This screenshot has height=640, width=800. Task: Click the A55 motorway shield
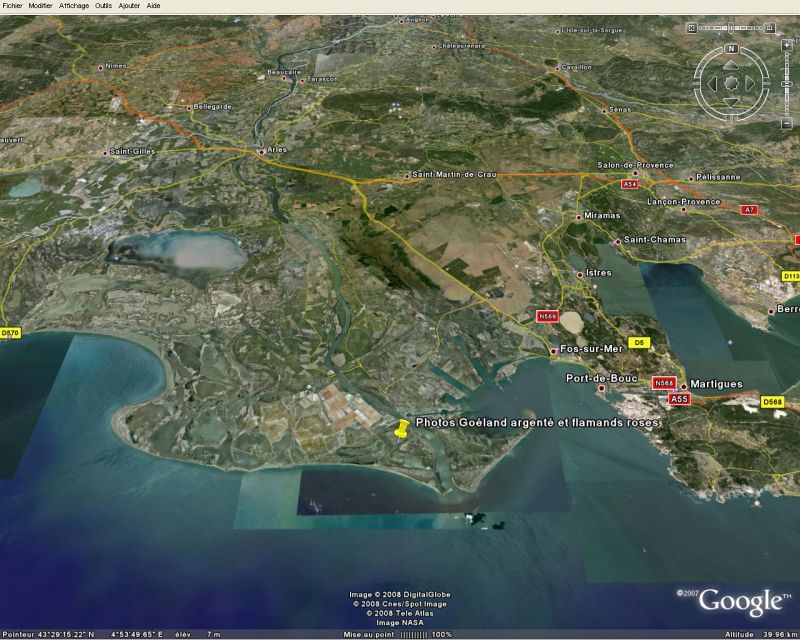(x=679, y=399)
